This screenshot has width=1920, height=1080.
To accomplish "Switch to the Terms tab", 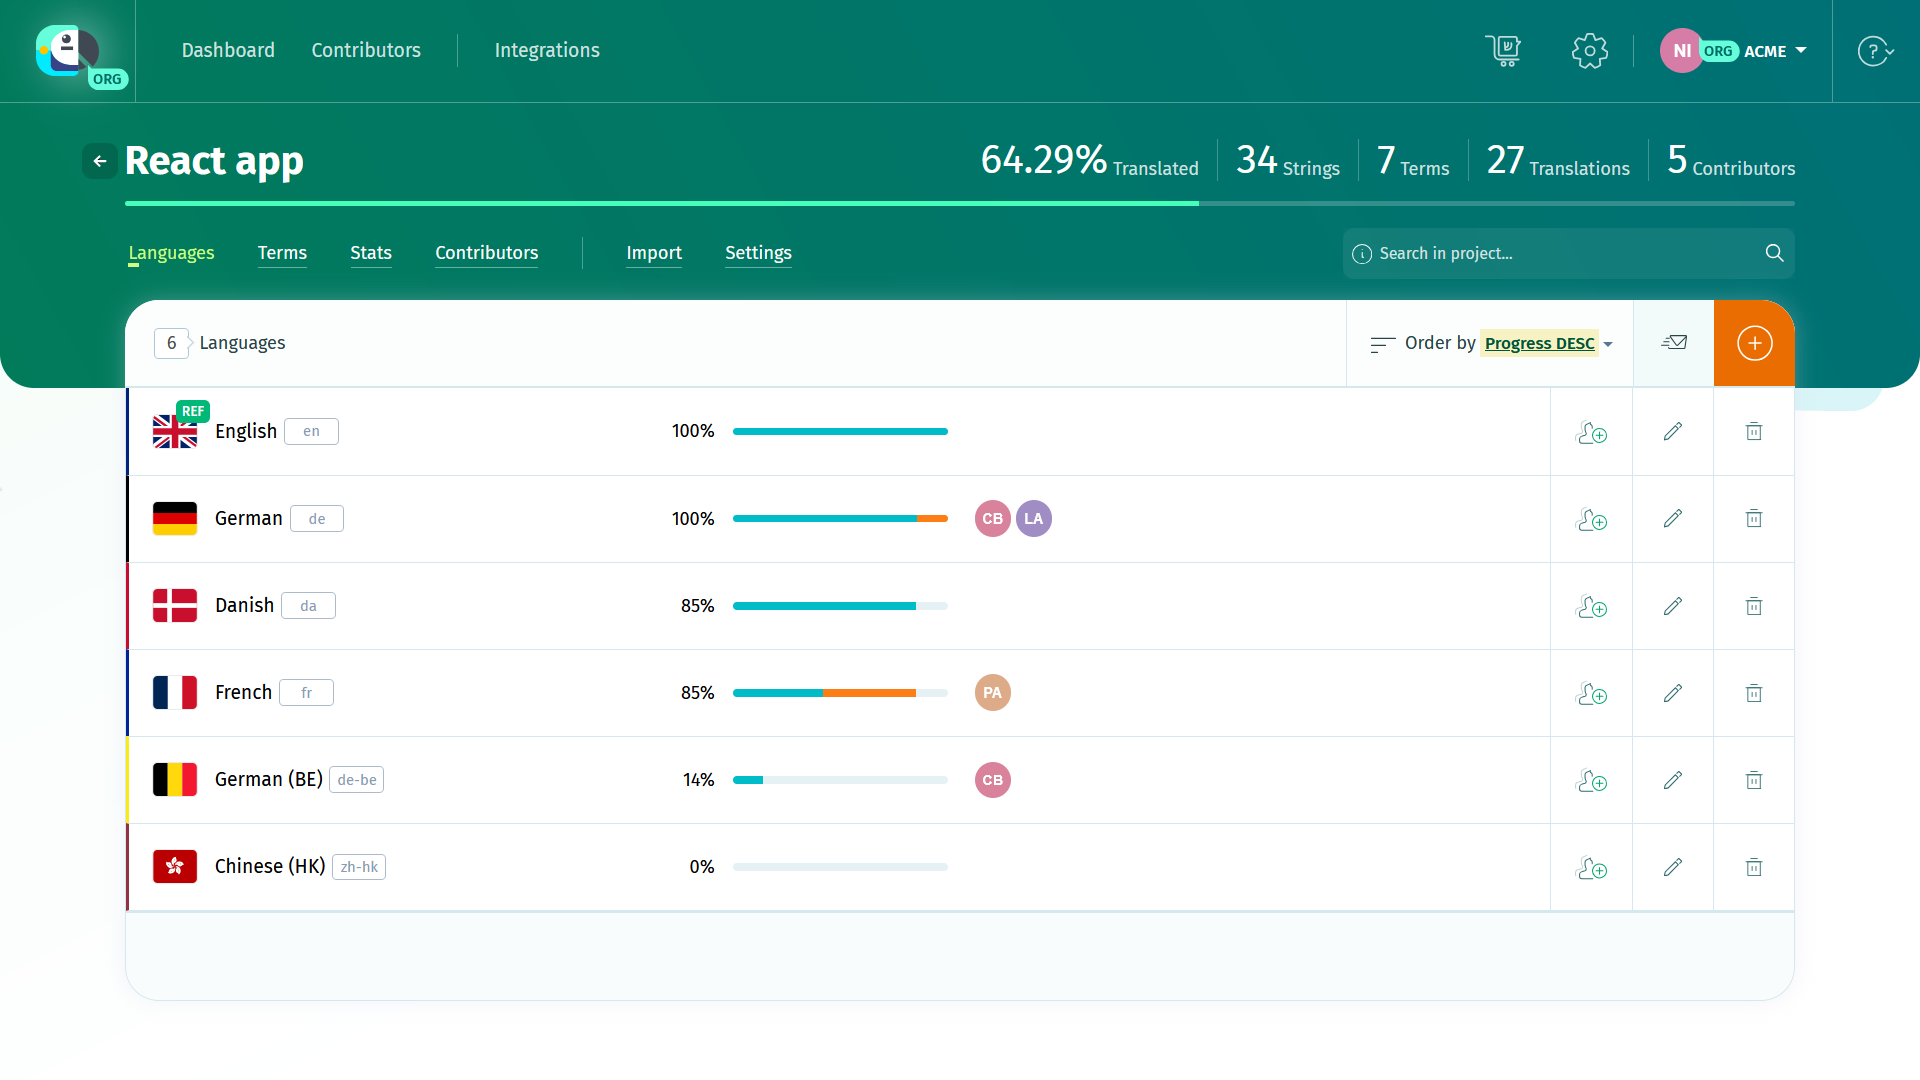I will pos(282,253).
